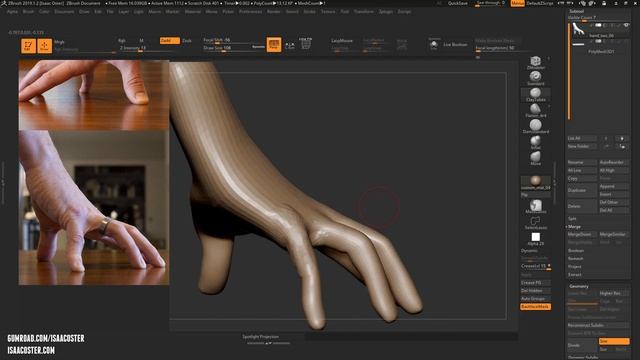640x360 pixels.
Task: Collapse the Subtool palette header
Action: click(x=576, y=11)
